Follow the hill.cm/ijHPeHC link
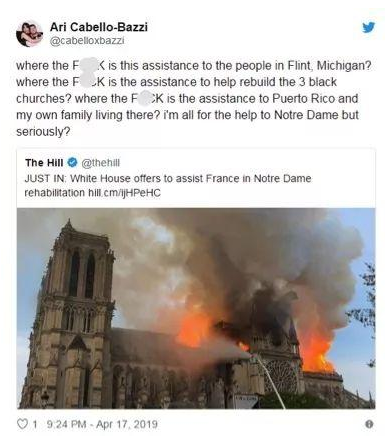The height and width of the screenshot is (441, 385). 124,193
